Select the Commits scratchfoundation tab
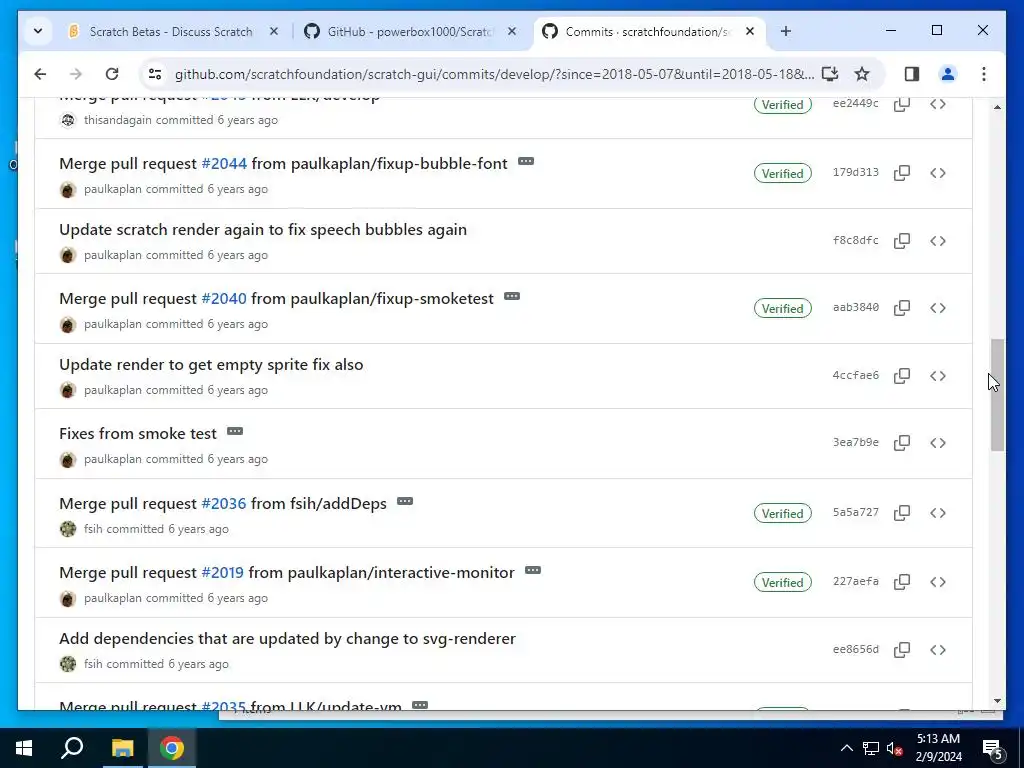The height and width of the screenshot is (768, 1024). coord(647,31)
